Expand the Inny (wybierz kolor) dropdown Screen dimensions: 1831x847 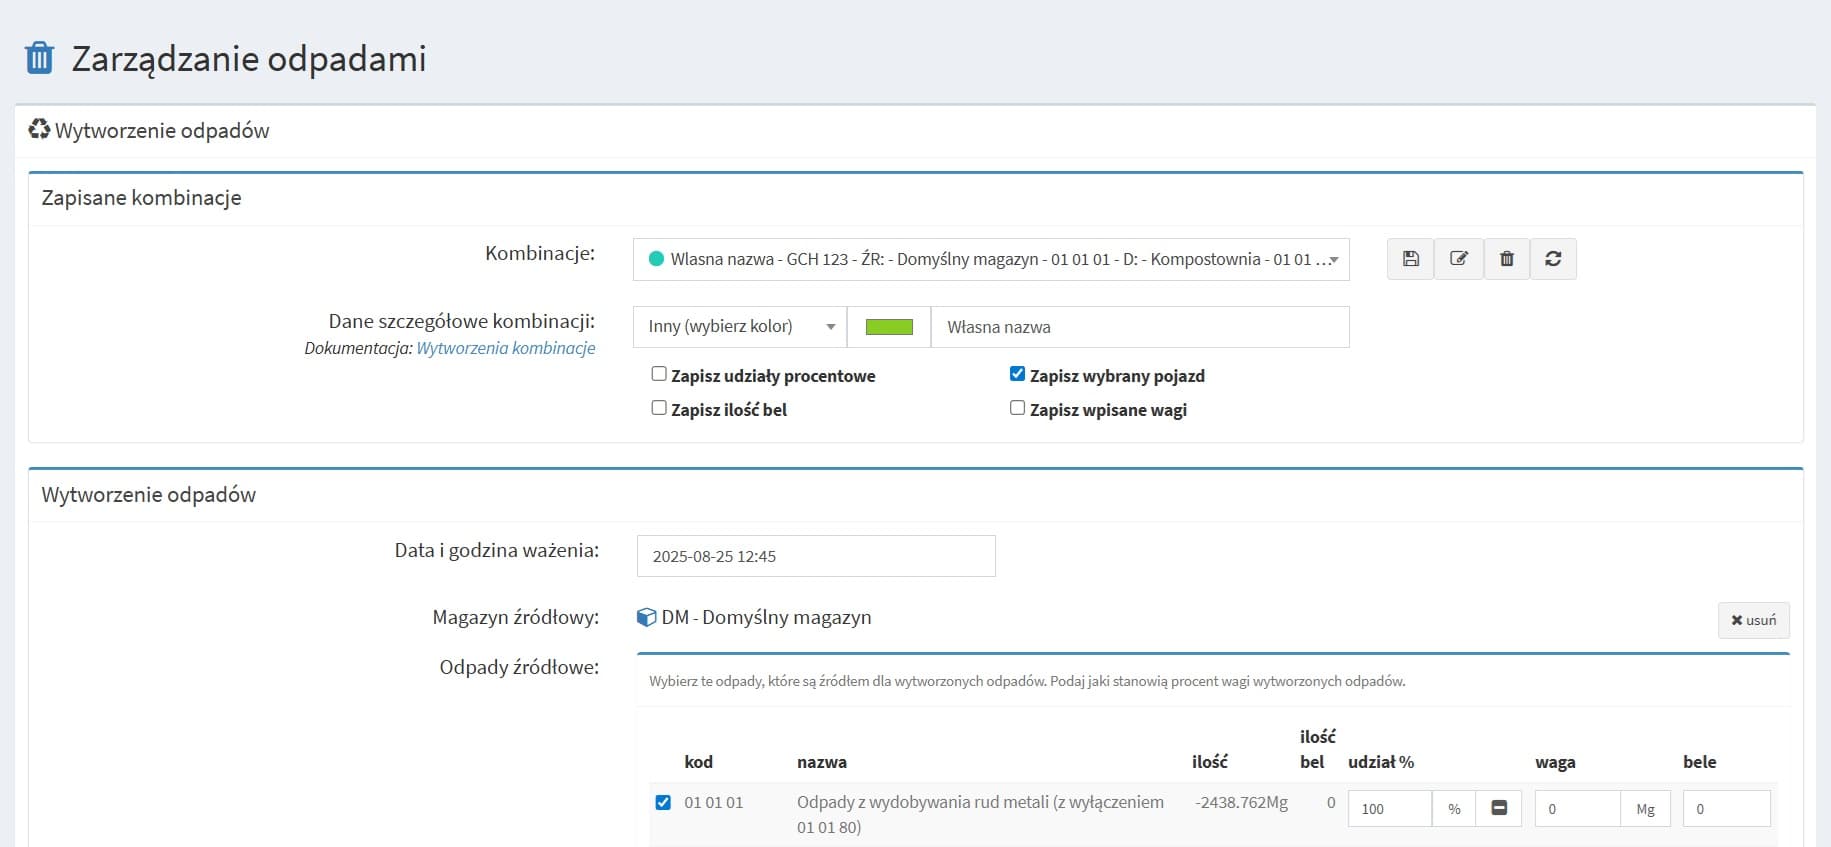coord(739,327)
